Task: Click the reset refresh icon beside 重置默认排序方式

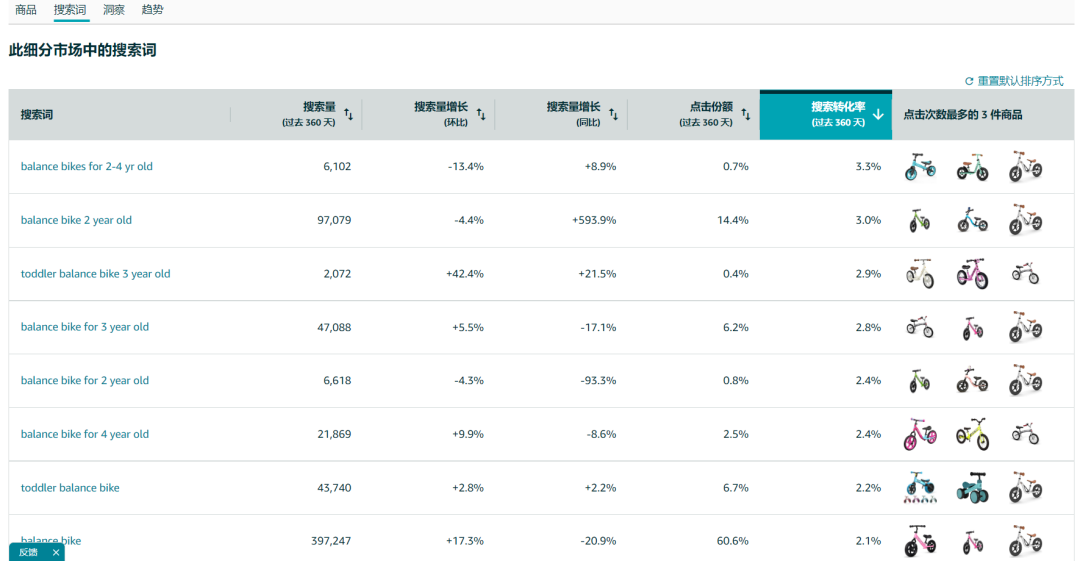Action: (968, 81)
